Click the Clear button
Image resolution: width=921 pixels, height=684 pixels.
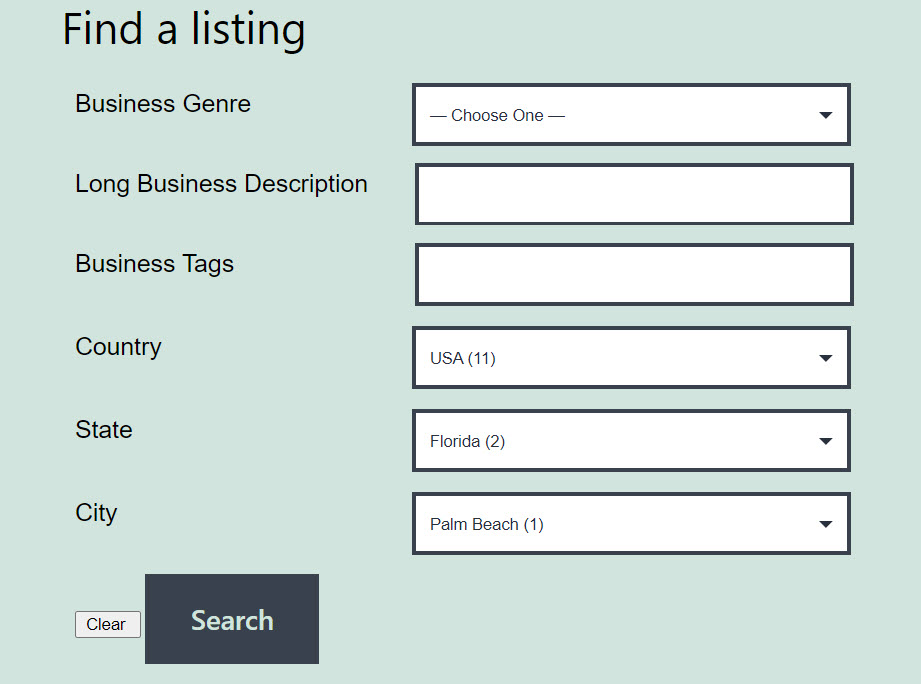tap(107, 624)
